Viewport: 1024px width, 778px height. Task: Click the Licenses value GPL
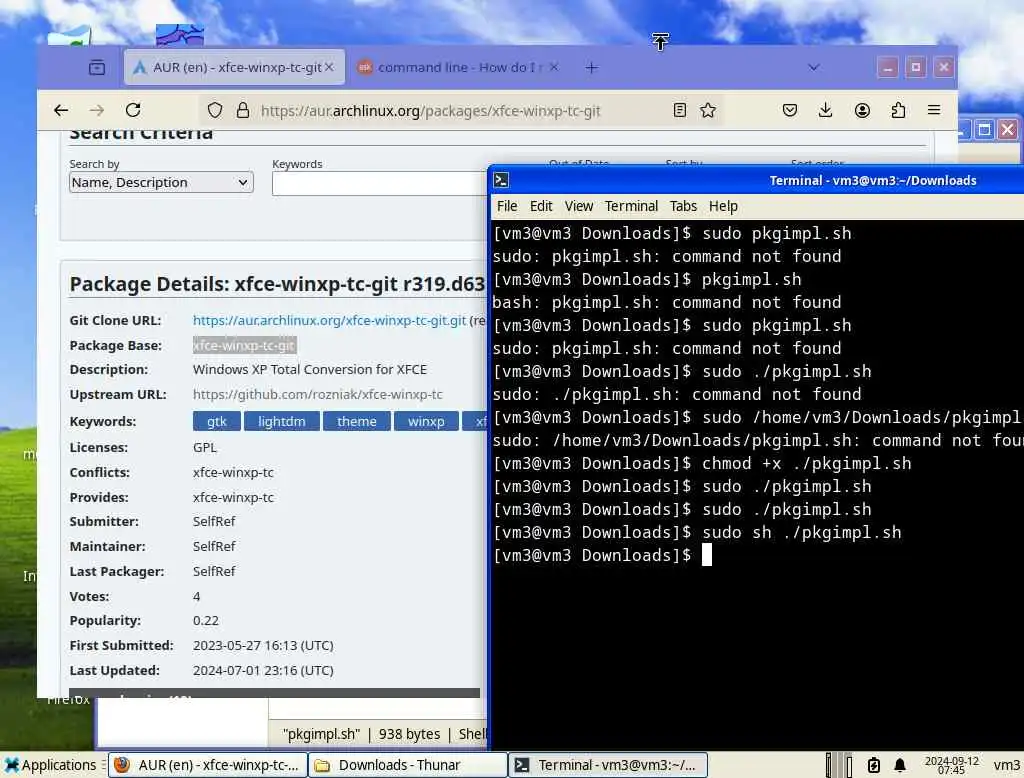[x=204, y=447]
